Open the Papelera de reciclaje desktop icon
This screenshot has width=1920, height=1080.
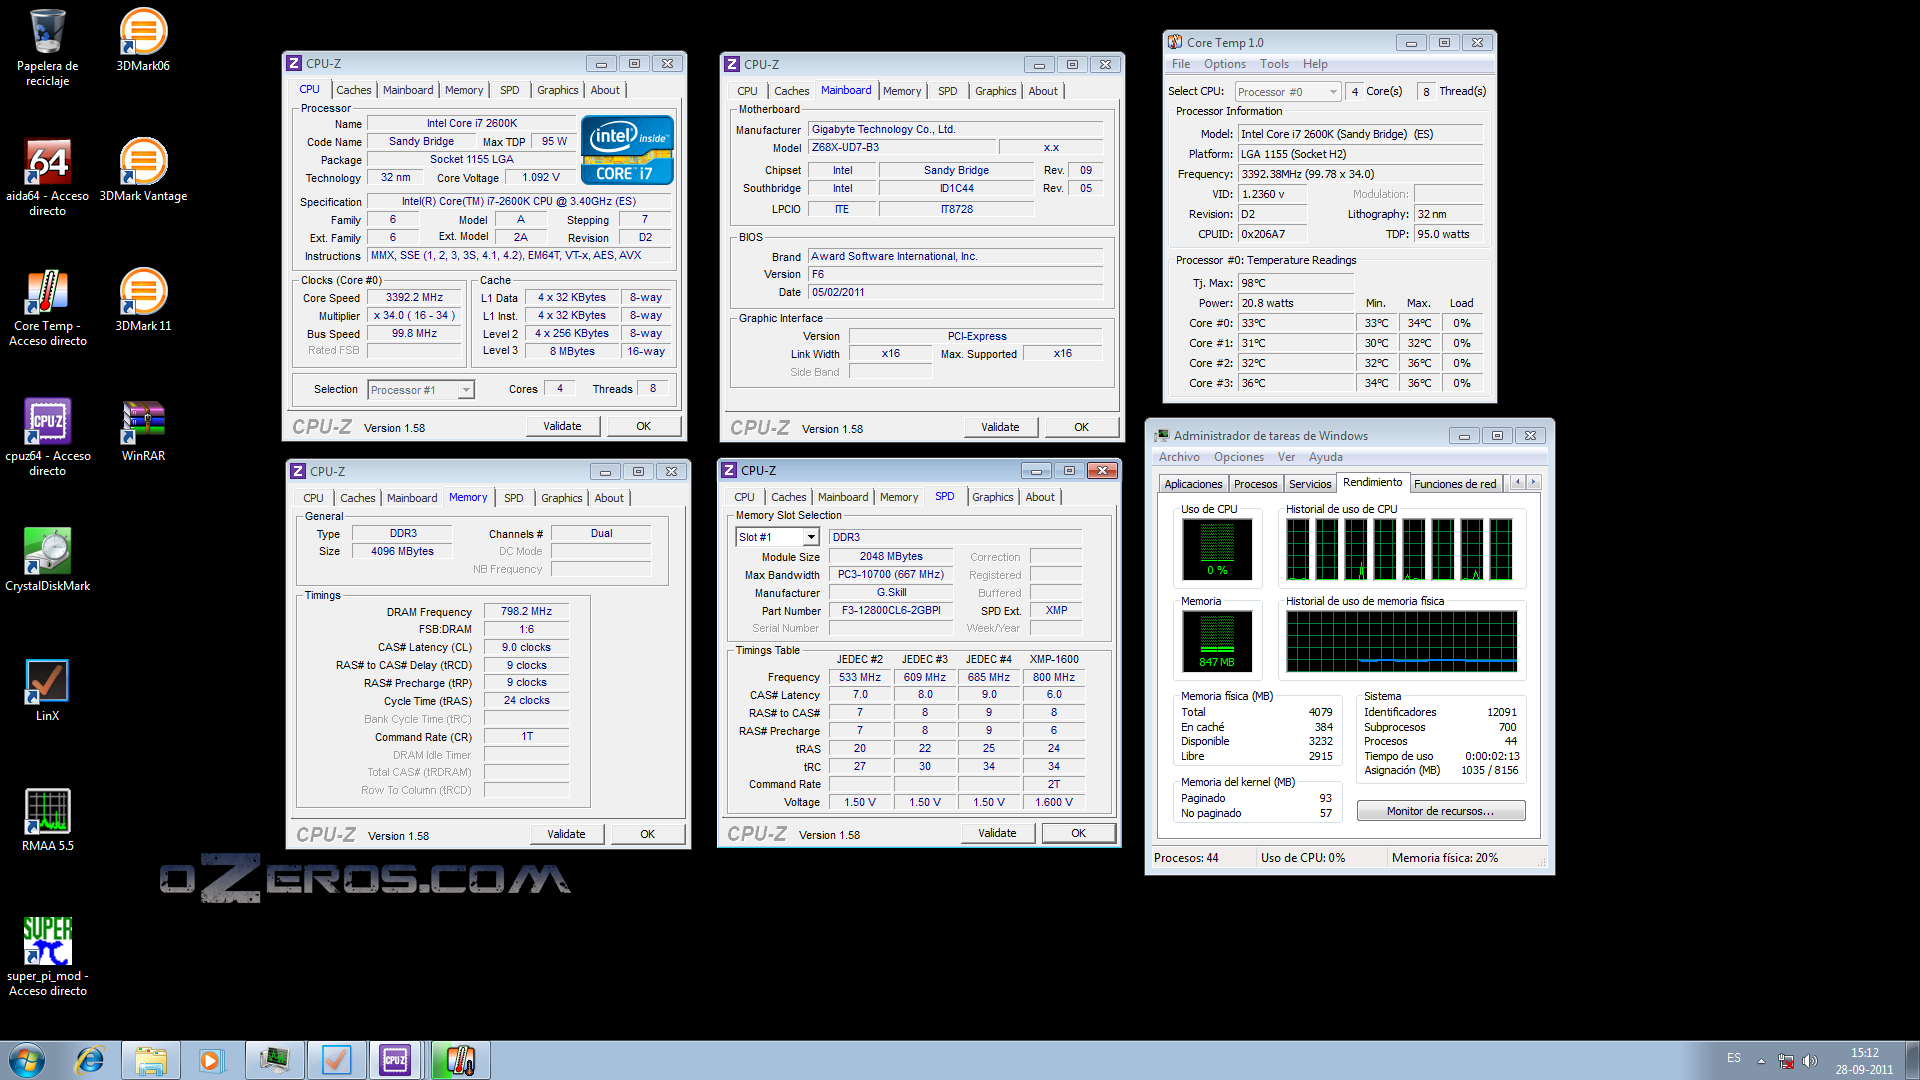(47, 47)
